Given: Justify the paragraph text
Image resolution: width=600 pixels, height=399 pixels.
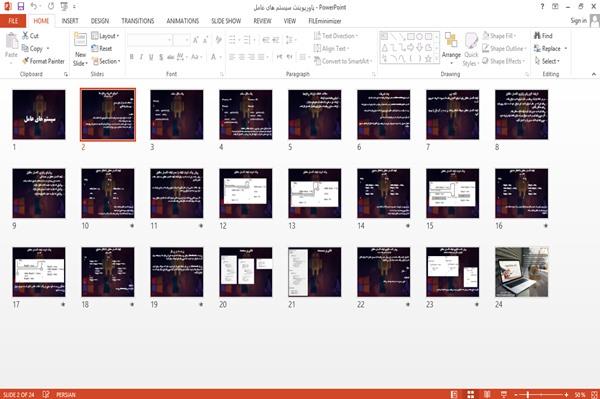Looking at the screenshot, I should coord(261,57).
